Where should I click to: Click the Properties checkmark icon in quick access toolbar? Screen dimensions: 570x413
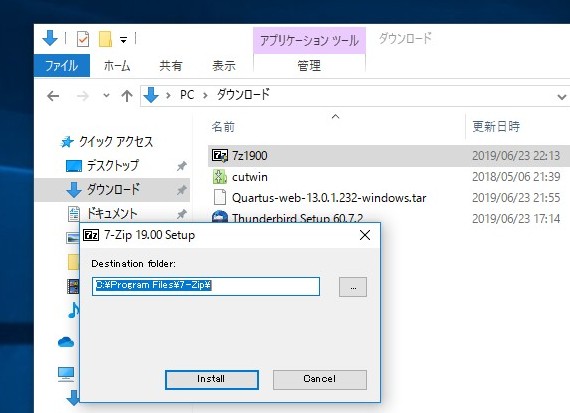pos(83,39)
